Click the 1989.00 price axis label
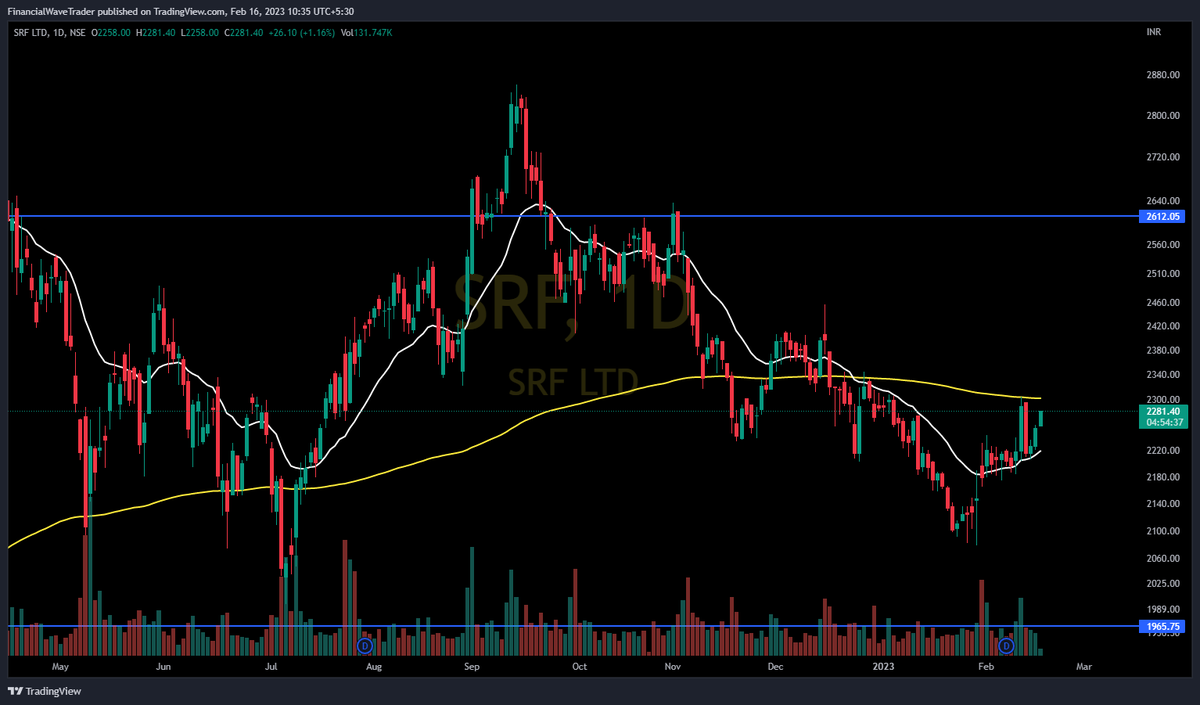1200x705 pixels. (1164, 609)
